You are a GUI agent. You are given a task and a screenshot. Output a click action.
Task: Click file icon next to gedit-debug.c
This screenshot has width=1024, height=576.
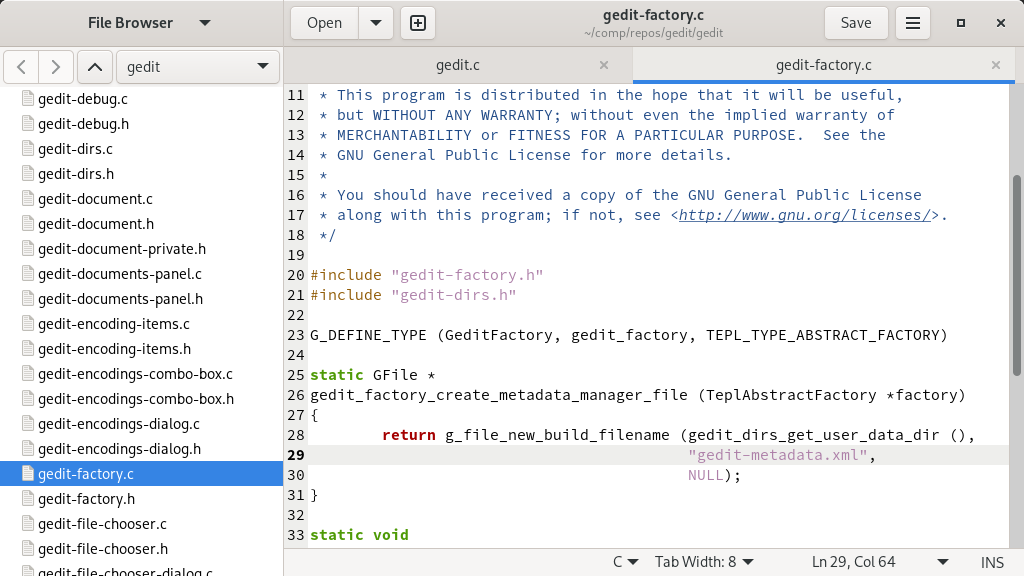pos(28,99)
